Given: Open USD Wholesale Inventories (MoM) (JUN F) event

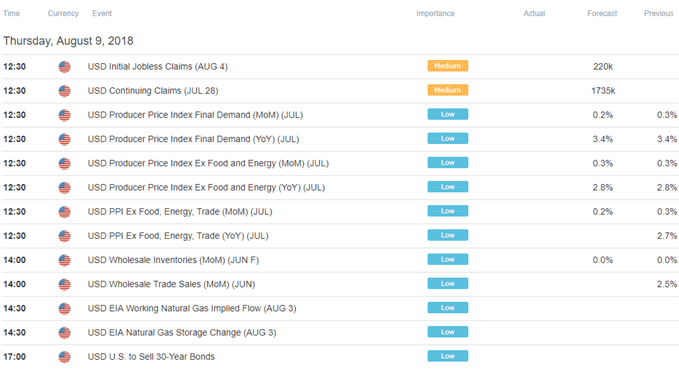Looking at the screenshot, I should (173, 260).
